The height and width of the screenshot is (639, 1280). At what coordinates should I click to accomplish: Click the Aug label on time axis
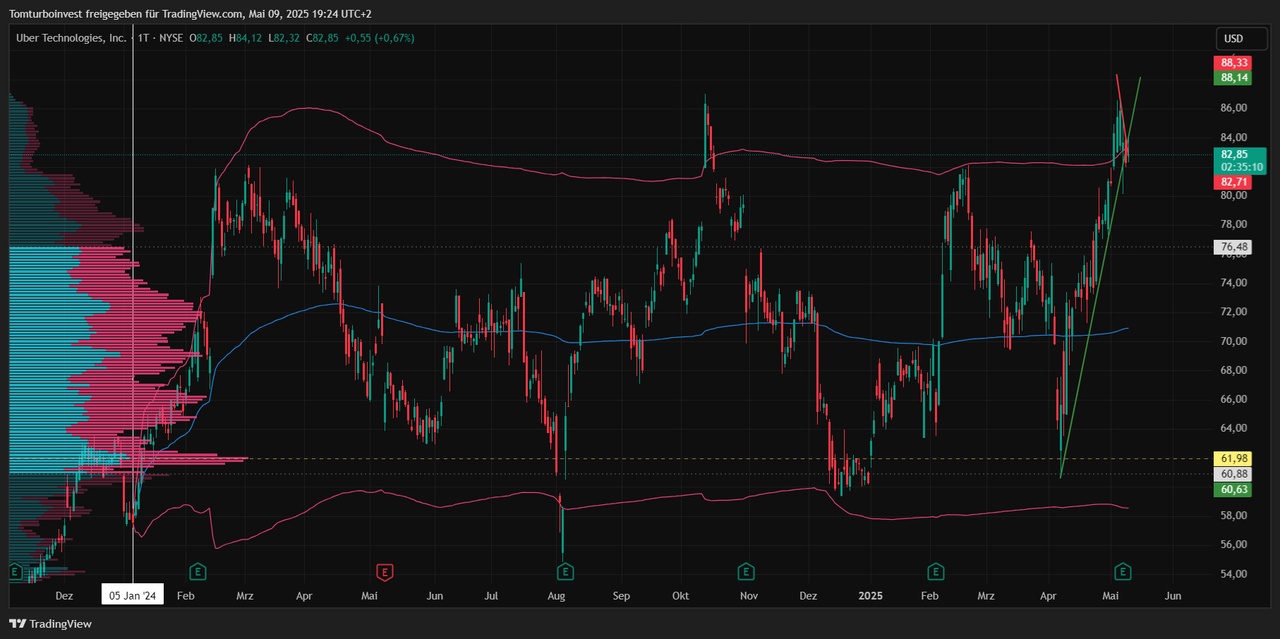click(557, 596)
